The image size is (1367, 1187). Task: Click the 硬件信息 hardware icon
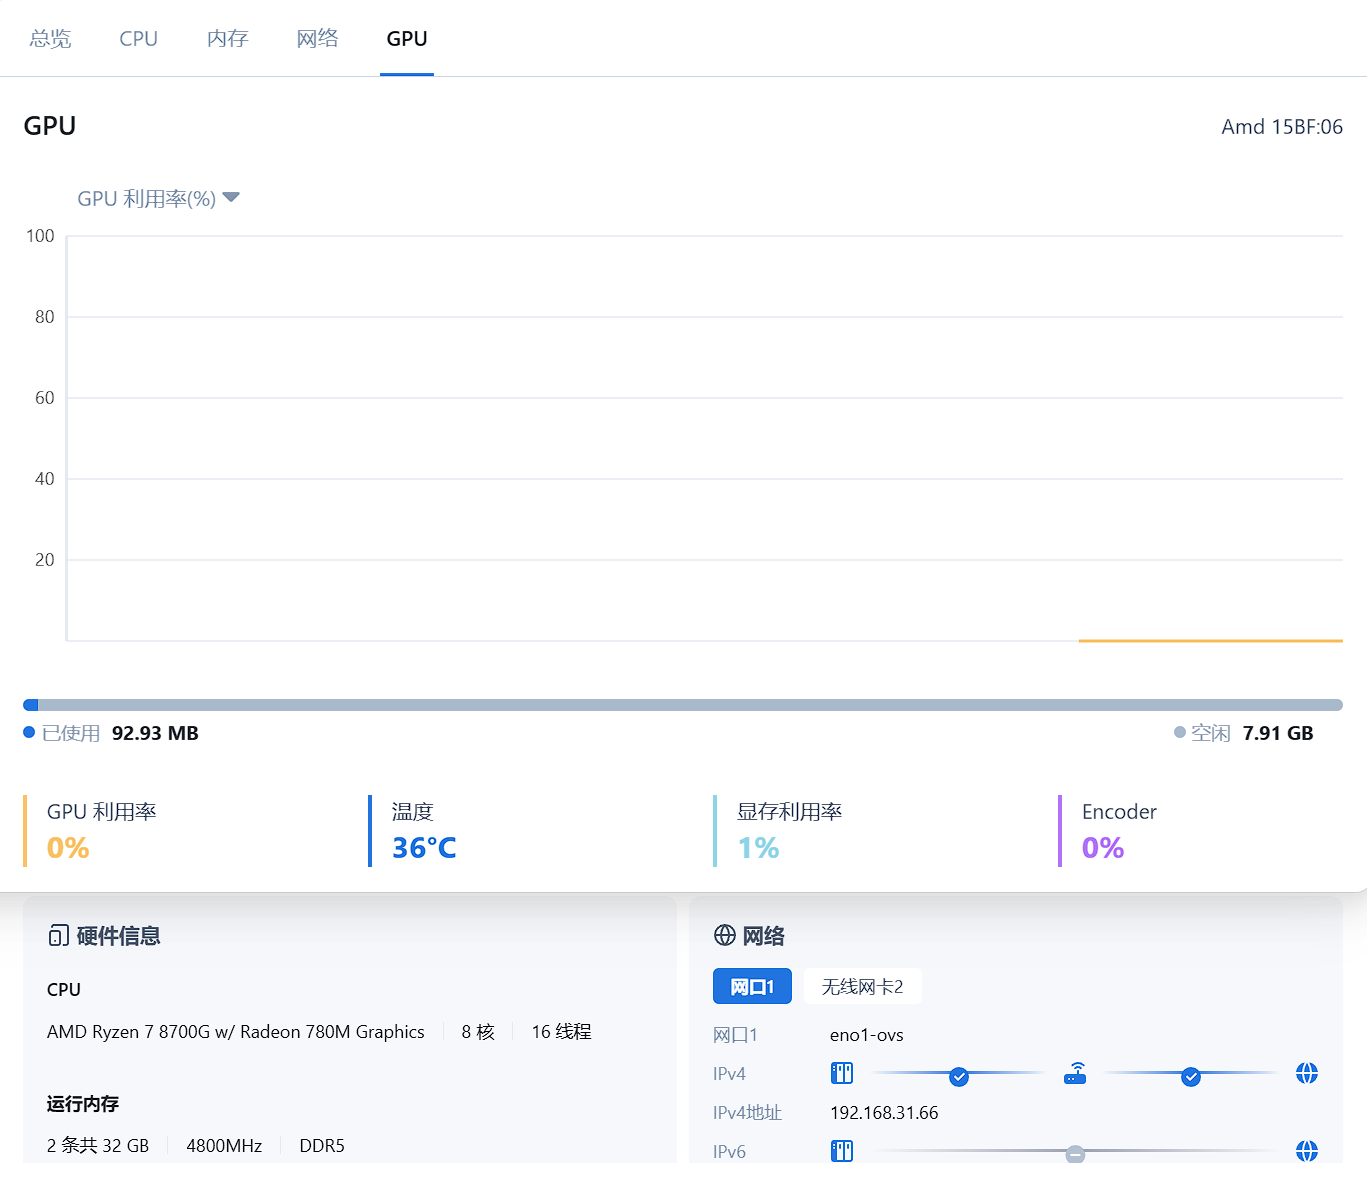[58, 936]
